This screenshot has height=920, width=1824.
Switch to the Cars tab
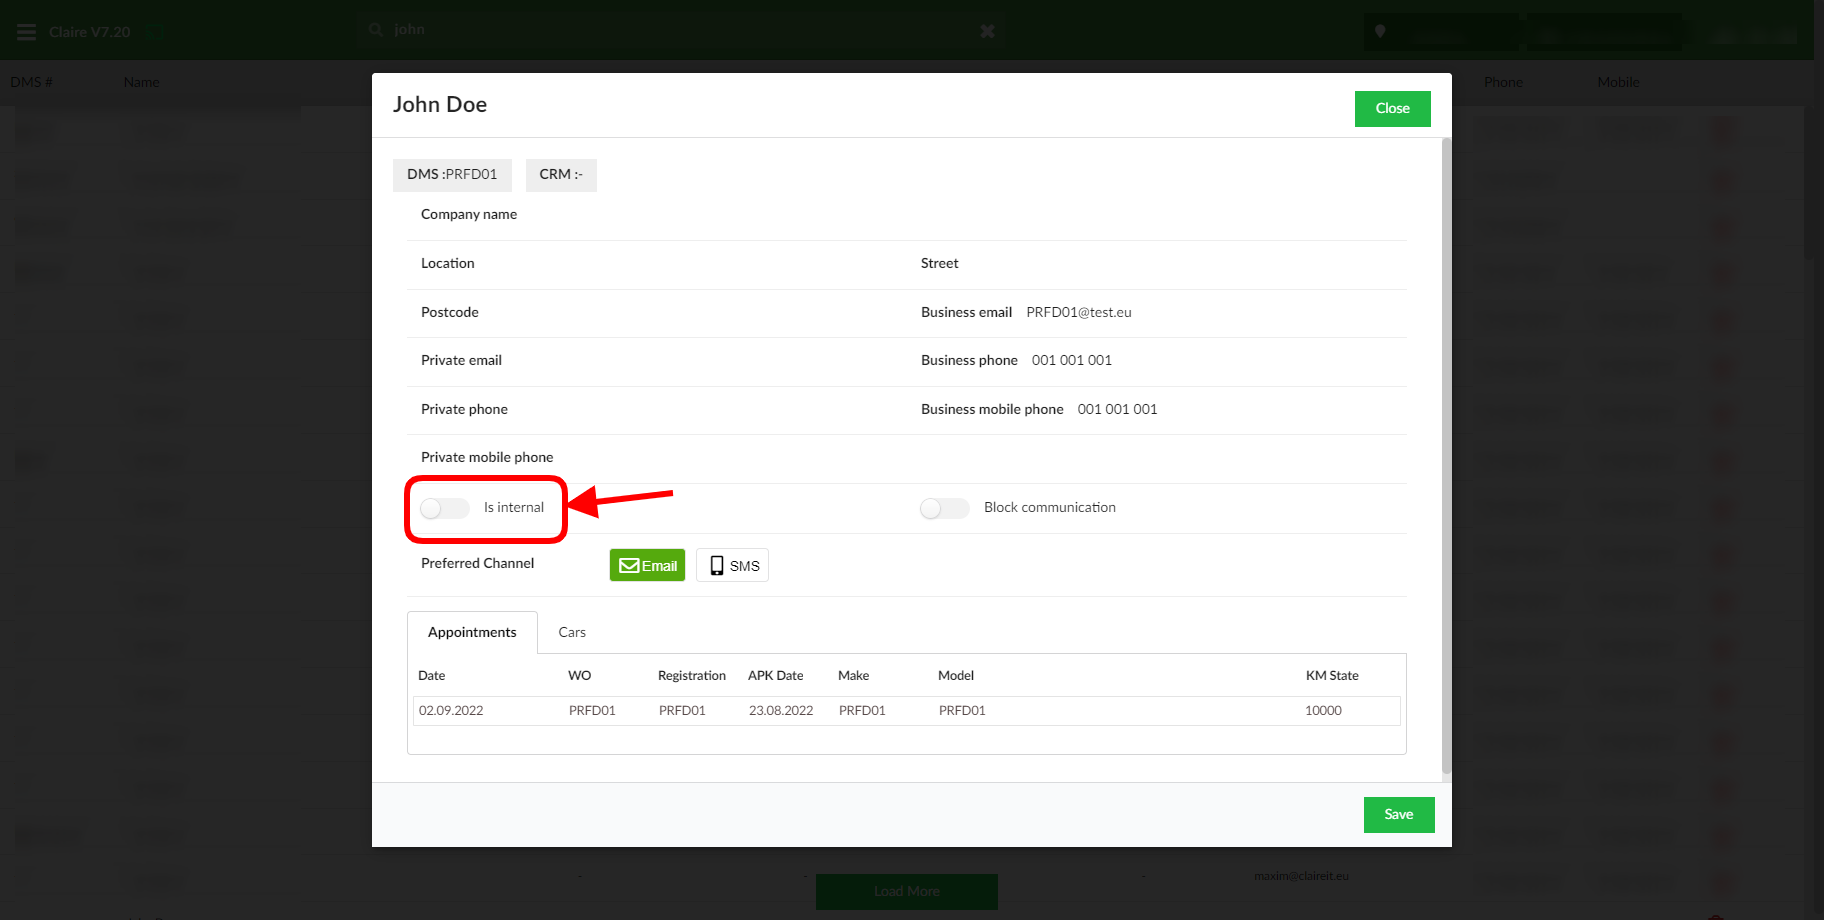coord(572,632)
